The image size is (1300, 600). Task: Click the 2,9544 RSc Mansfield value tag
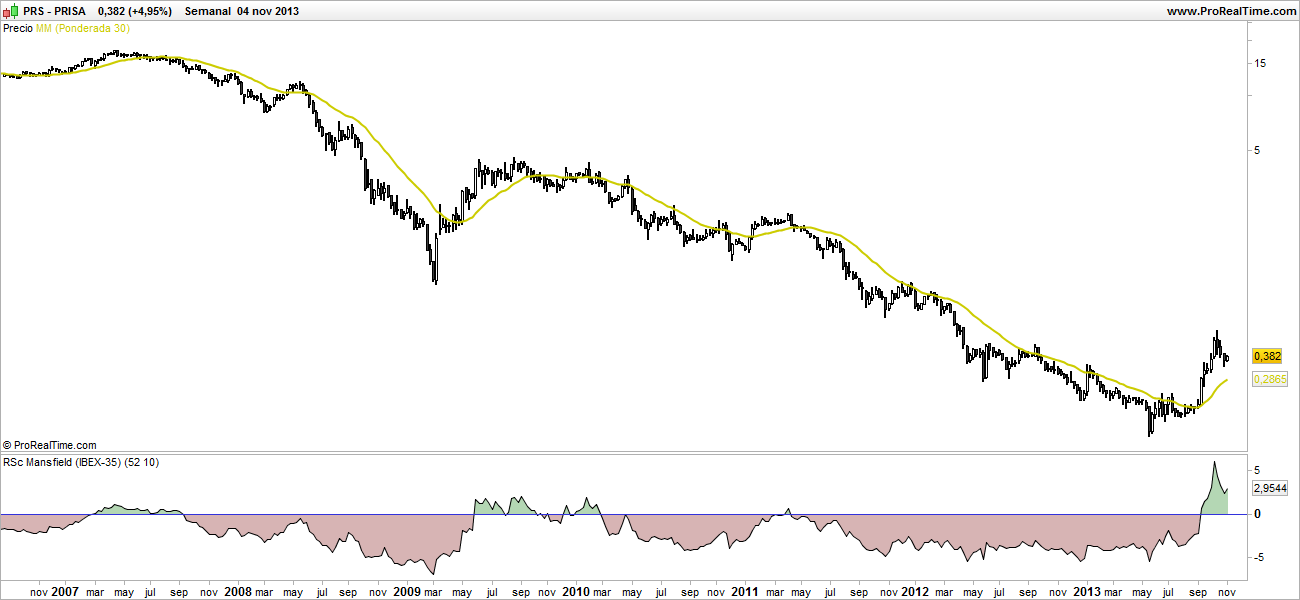pos(1270,488)
